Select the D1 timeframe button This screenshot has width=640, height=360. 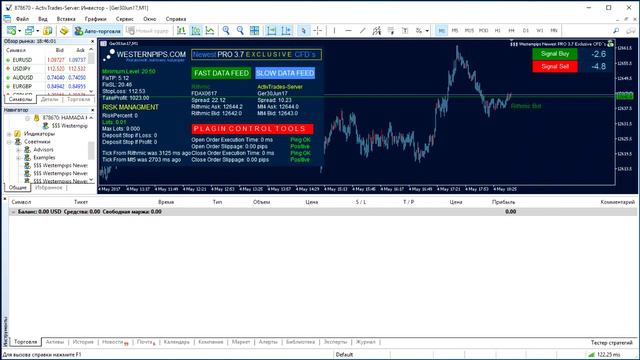[x=526, y=31]
